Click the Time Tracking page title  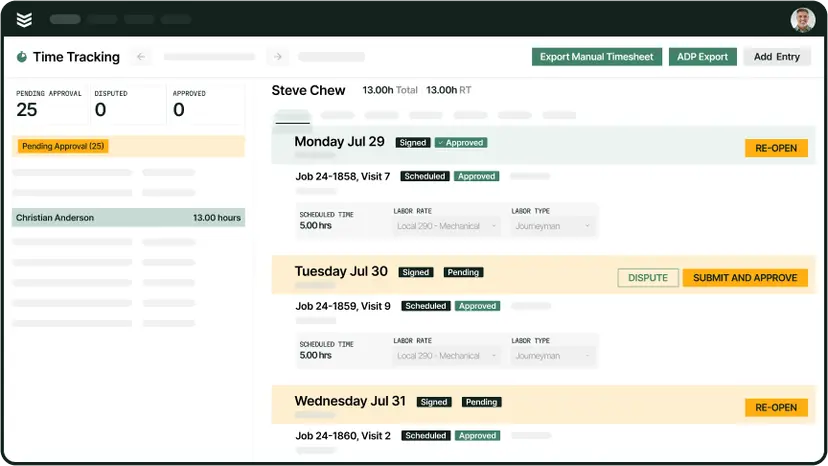click(77, 57)
